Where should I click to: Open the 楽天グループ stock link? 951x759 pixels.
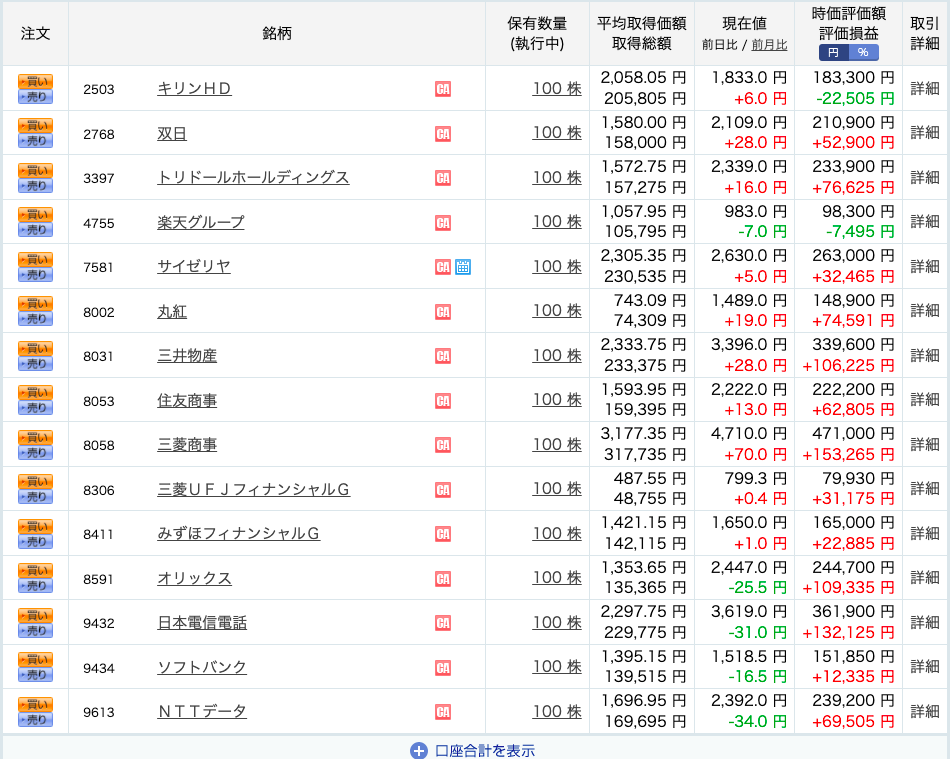point(201,222)
